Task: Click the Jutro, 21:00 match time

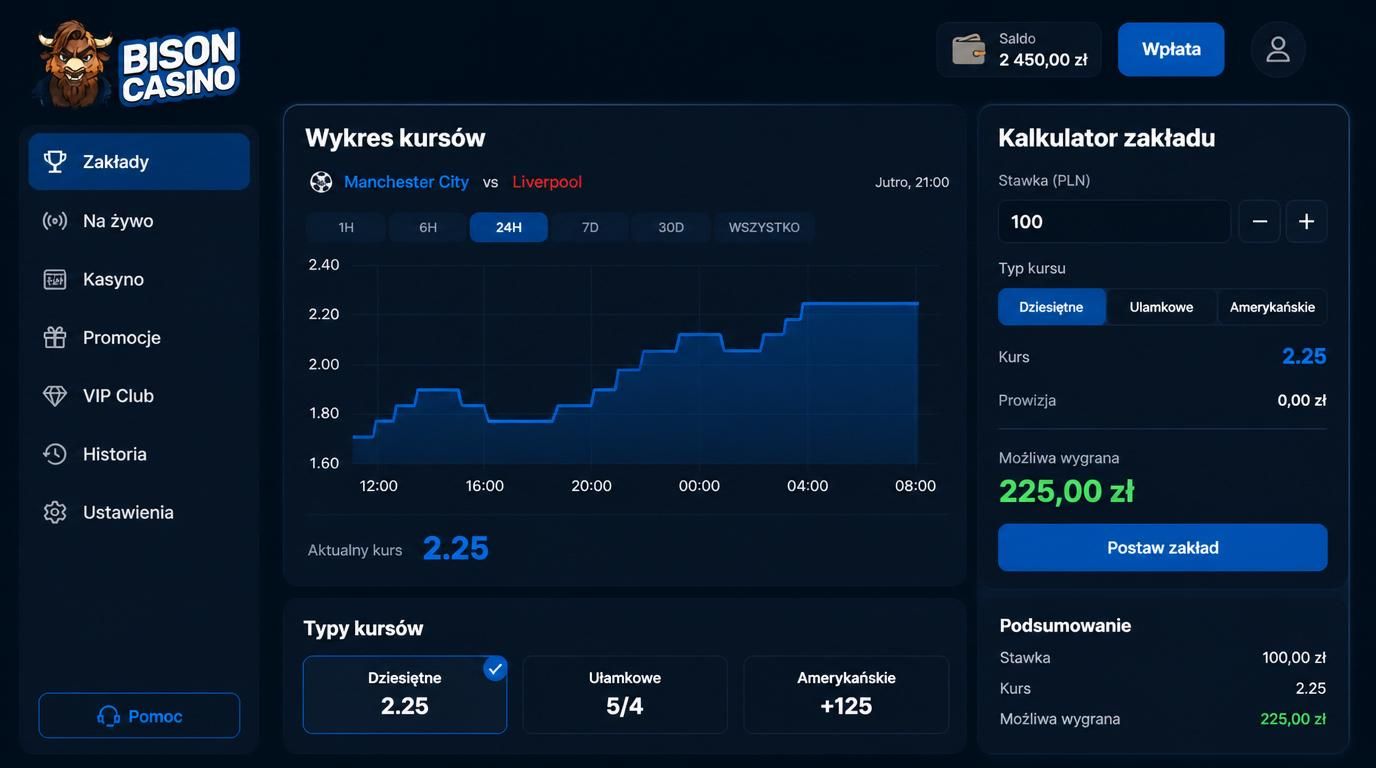Action: point(912,182)
